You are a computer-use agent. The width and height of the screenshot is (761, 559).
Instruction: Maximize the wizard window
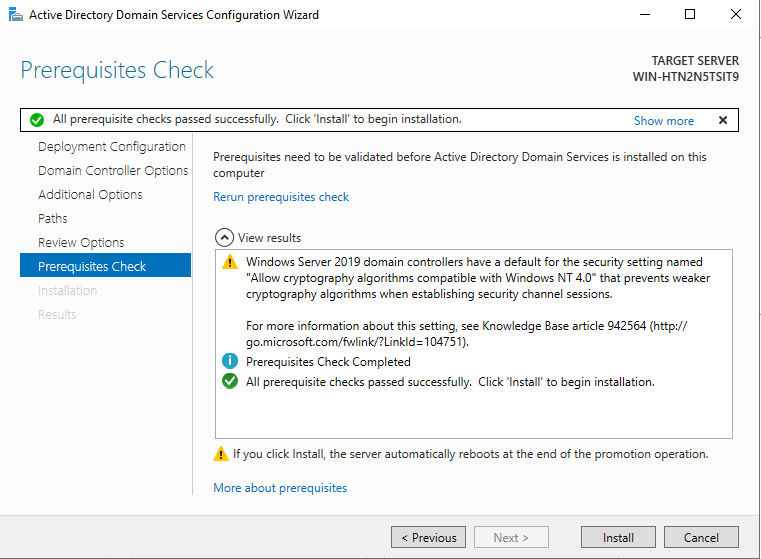point(690,15)
